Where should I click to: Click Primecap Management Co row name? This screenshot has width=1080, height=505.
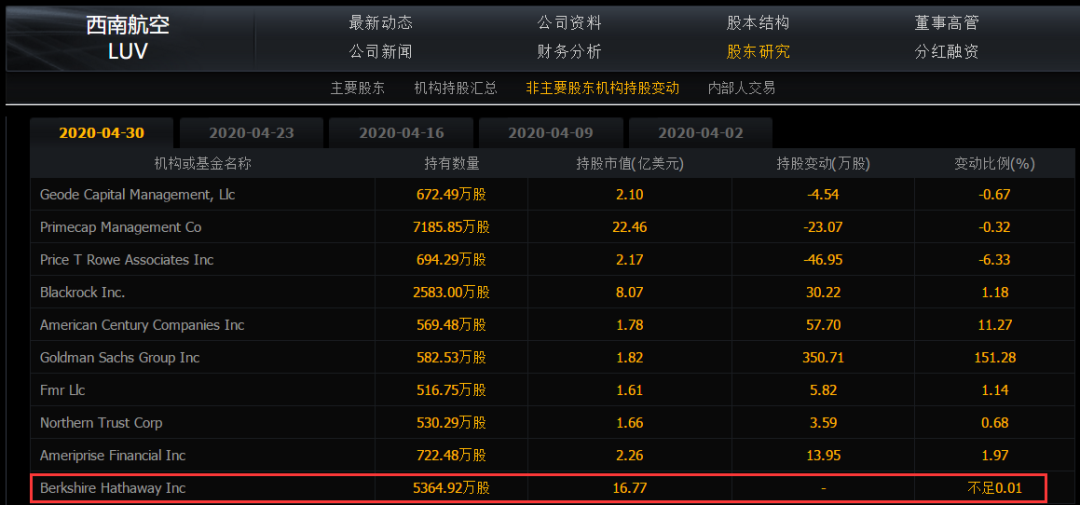[x=121, y=227]
